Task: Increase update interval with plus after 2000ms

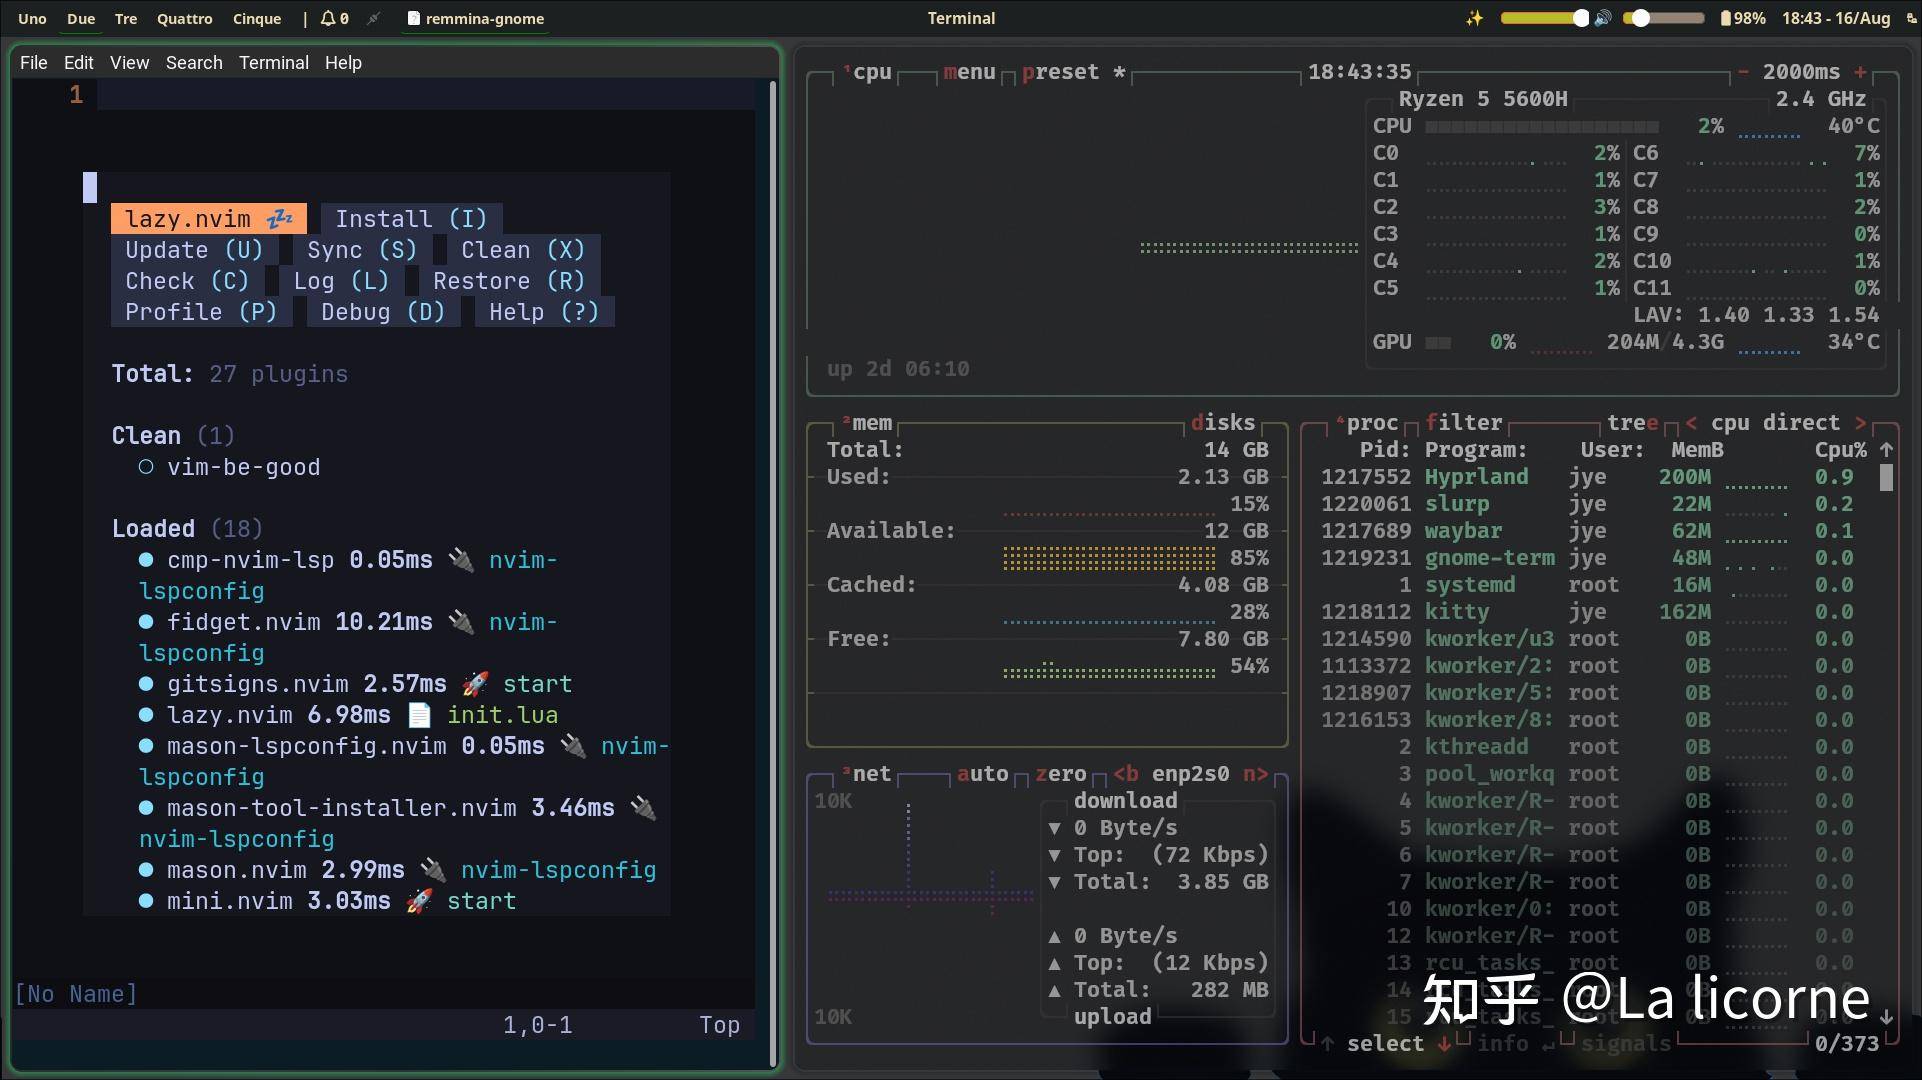Action: 1860,72
